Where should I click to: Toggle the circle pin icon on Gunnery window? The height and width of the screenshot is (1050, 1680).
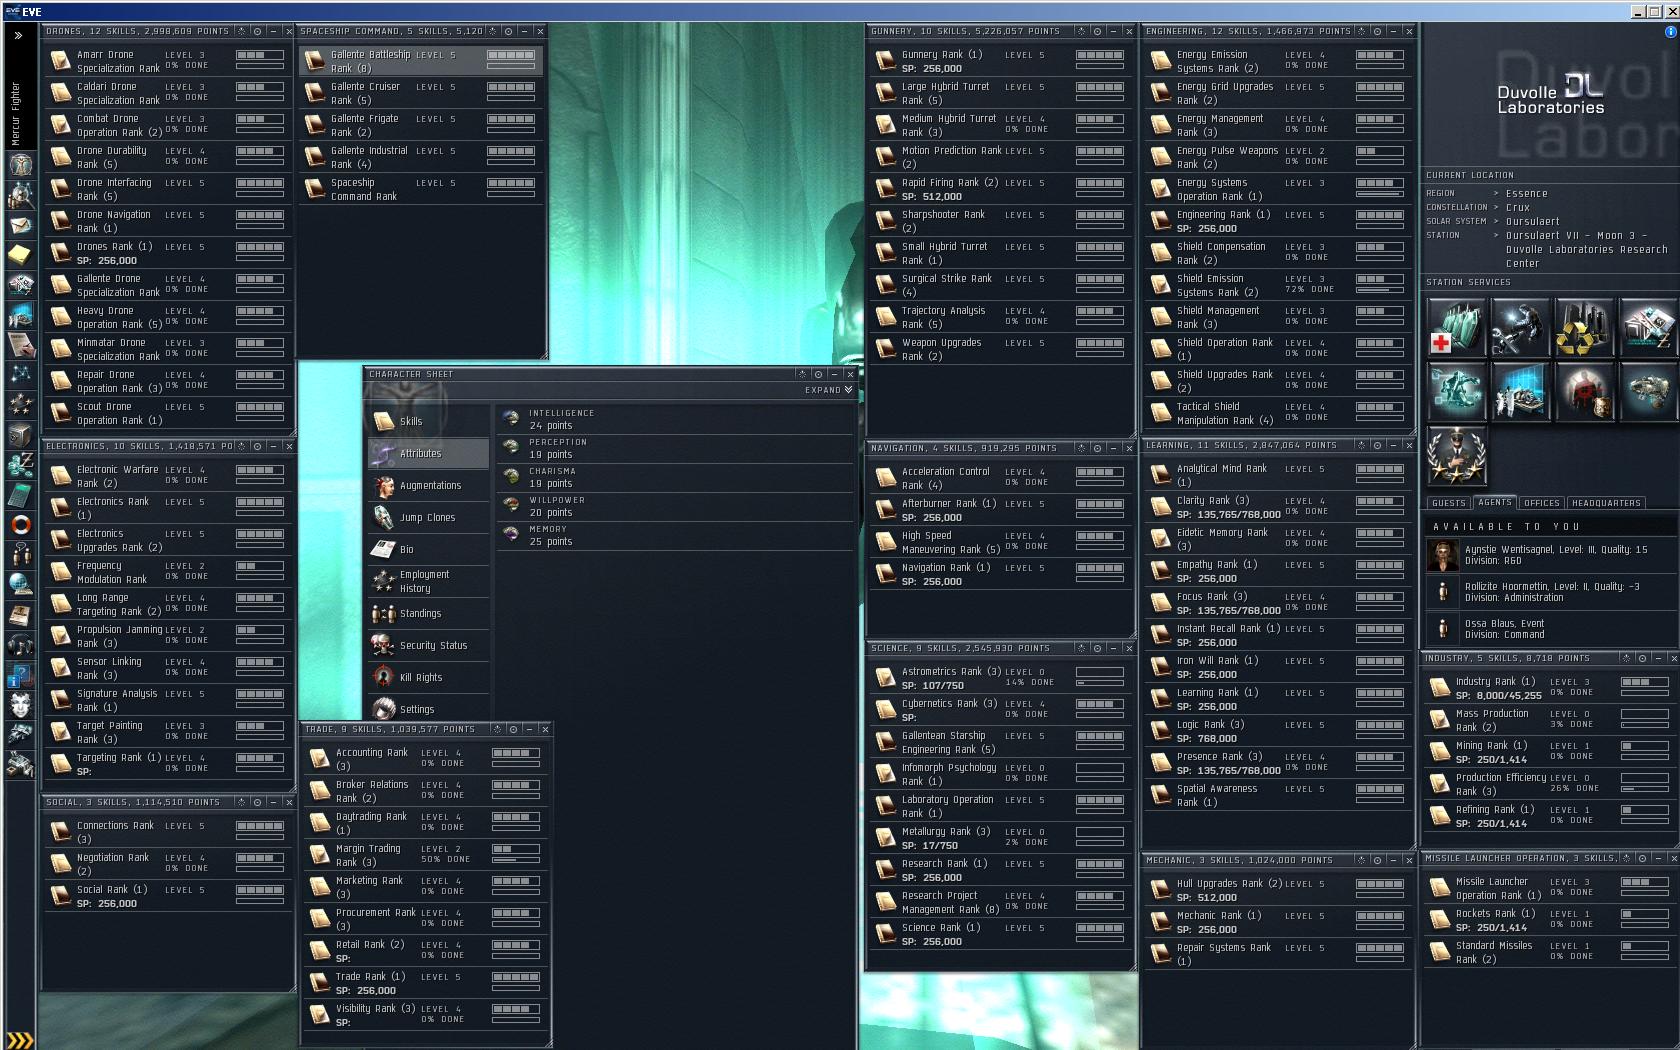1097,31
